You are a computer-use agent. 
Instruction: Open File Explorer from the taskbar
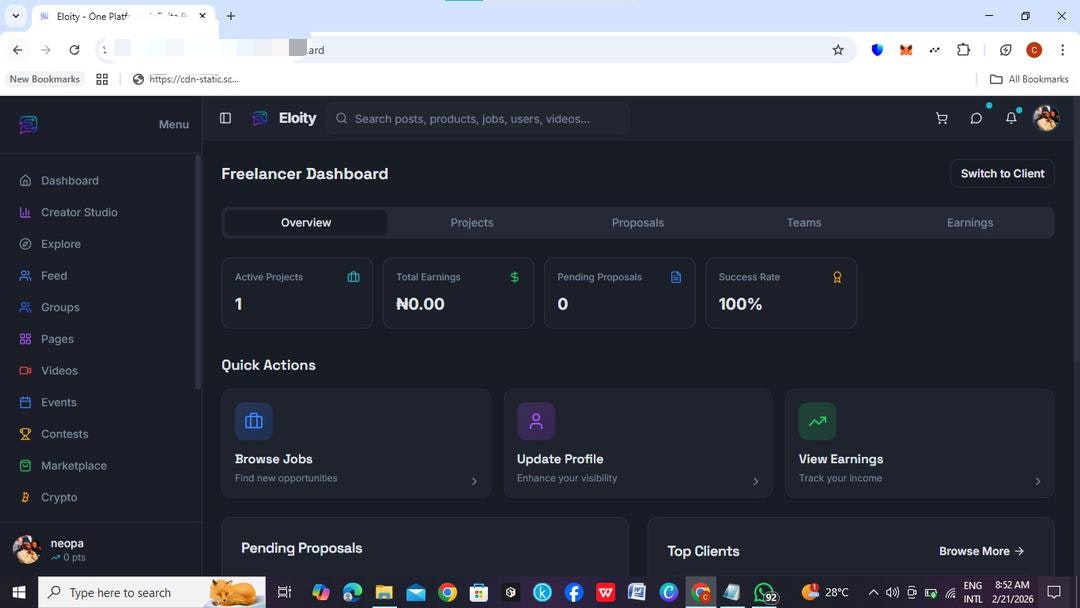coord(384,592)
